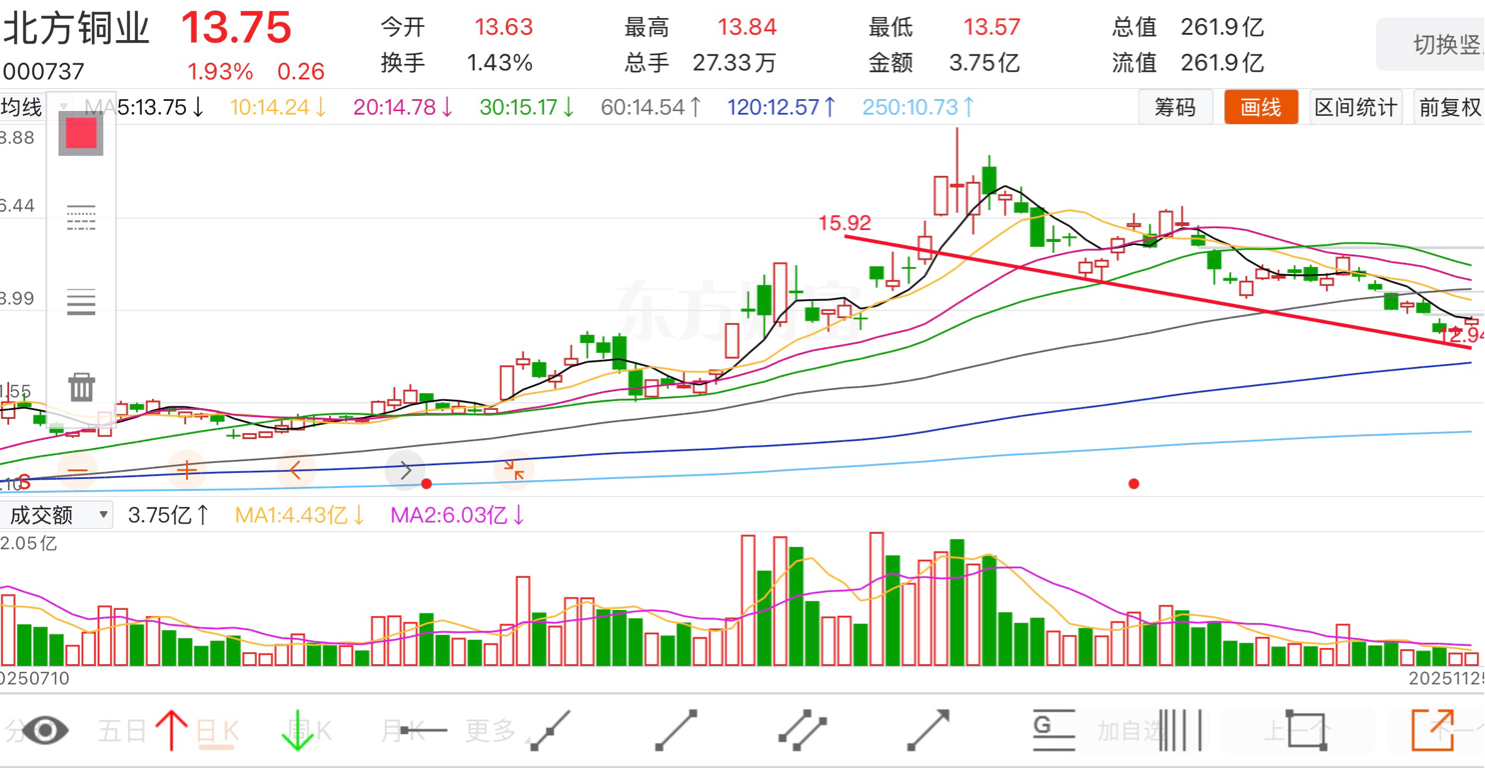Click the collapse arrows chart icon
This screenshot has height=768, width=1485.
click(x=514, y=470)
